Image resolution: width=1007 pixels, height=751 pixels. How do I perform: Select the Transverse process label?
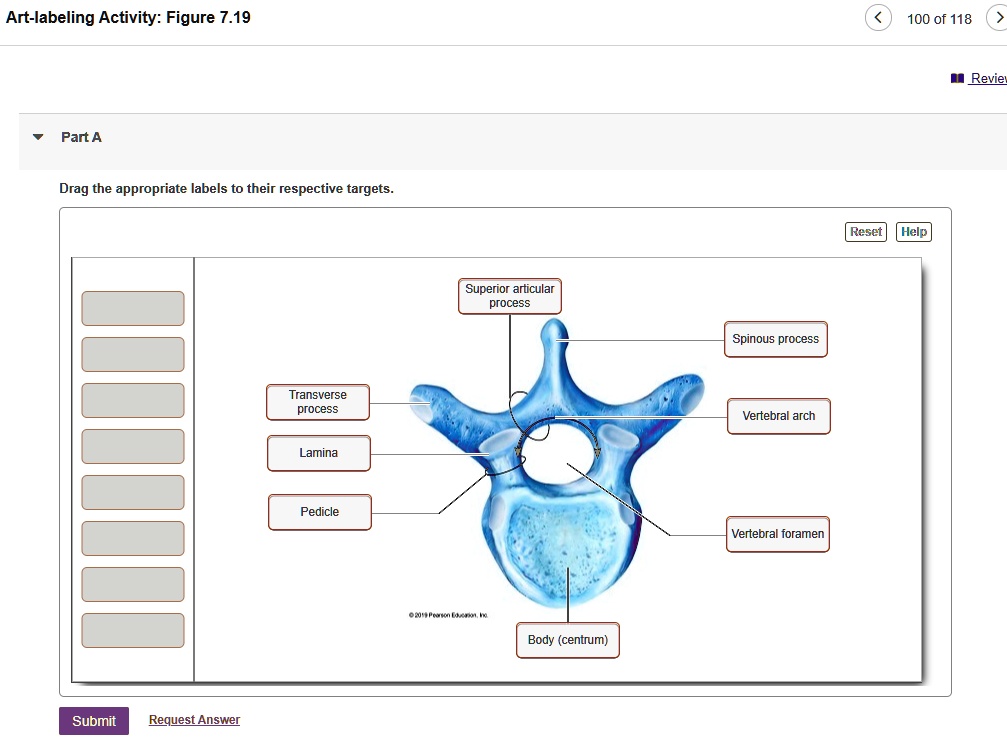(317, 402)
